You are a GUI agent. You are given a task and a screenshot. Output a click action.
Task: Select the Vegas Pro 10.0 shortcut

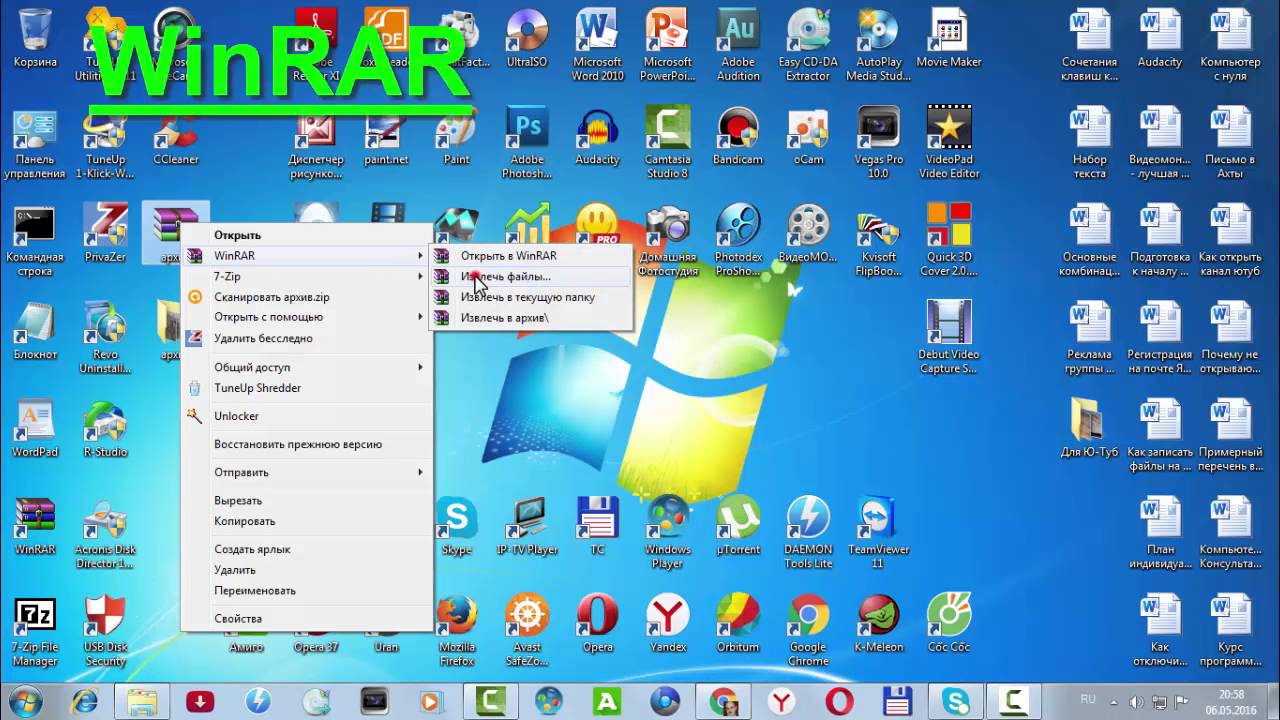(878, 142)
